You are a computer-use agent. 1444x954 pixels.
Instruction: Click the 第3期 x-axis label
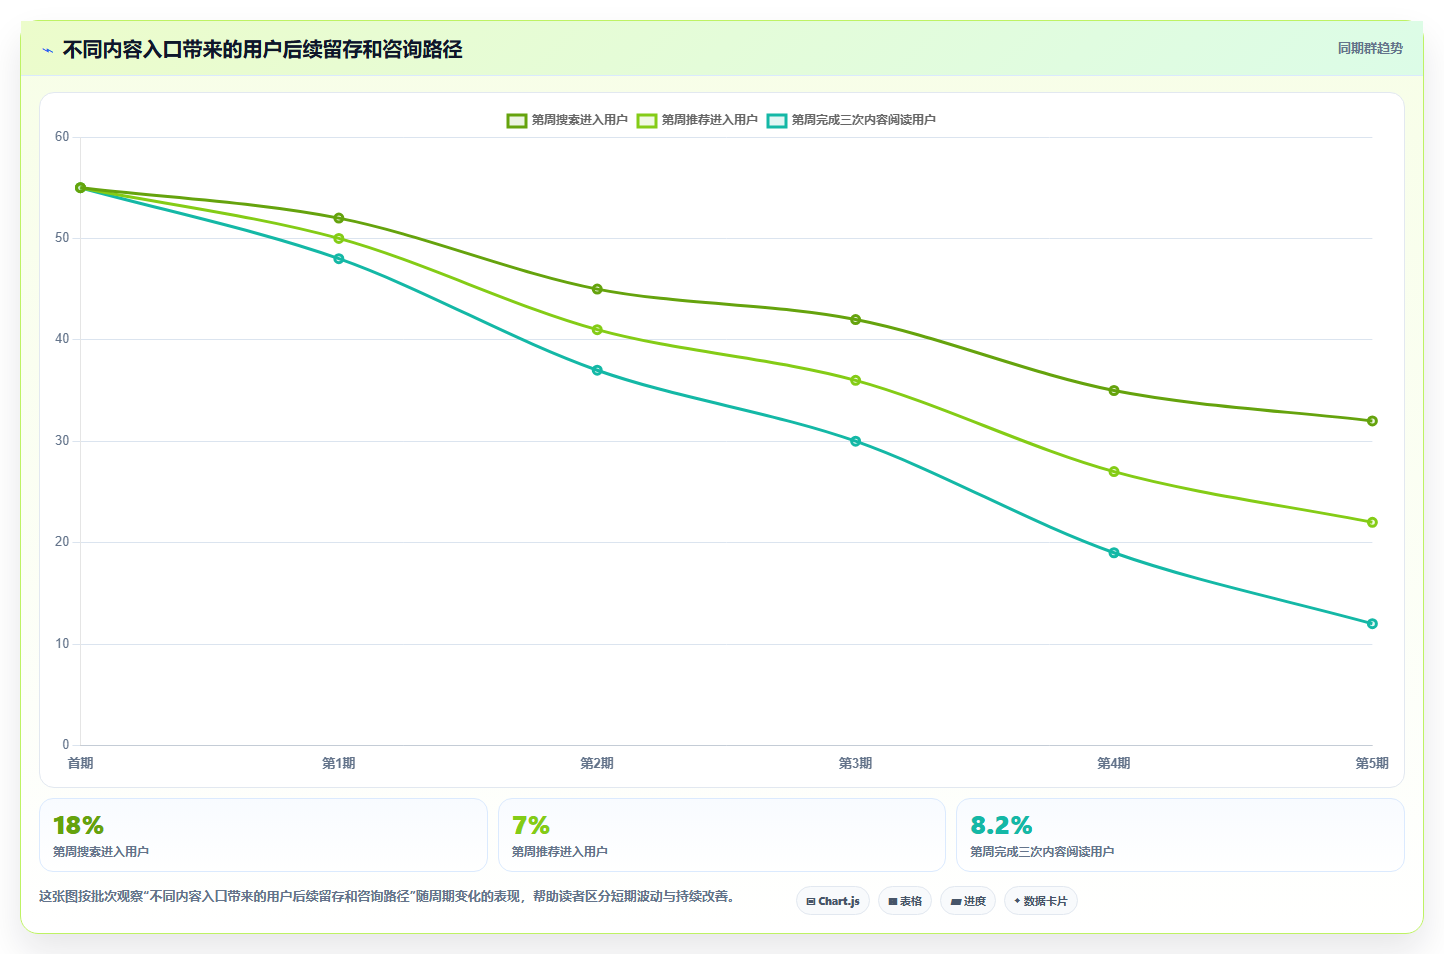coord(855,763)
